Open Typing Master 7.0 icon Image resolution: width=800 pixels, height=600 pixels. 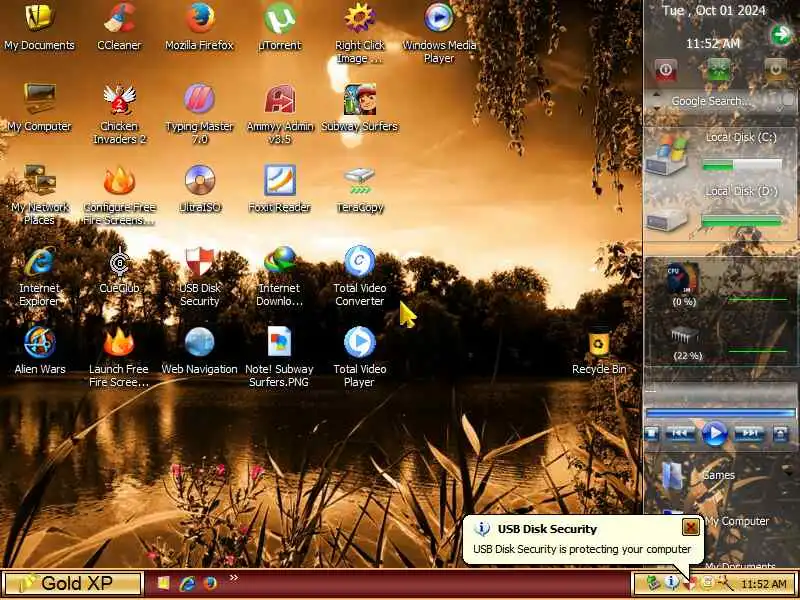pos(199,114)
